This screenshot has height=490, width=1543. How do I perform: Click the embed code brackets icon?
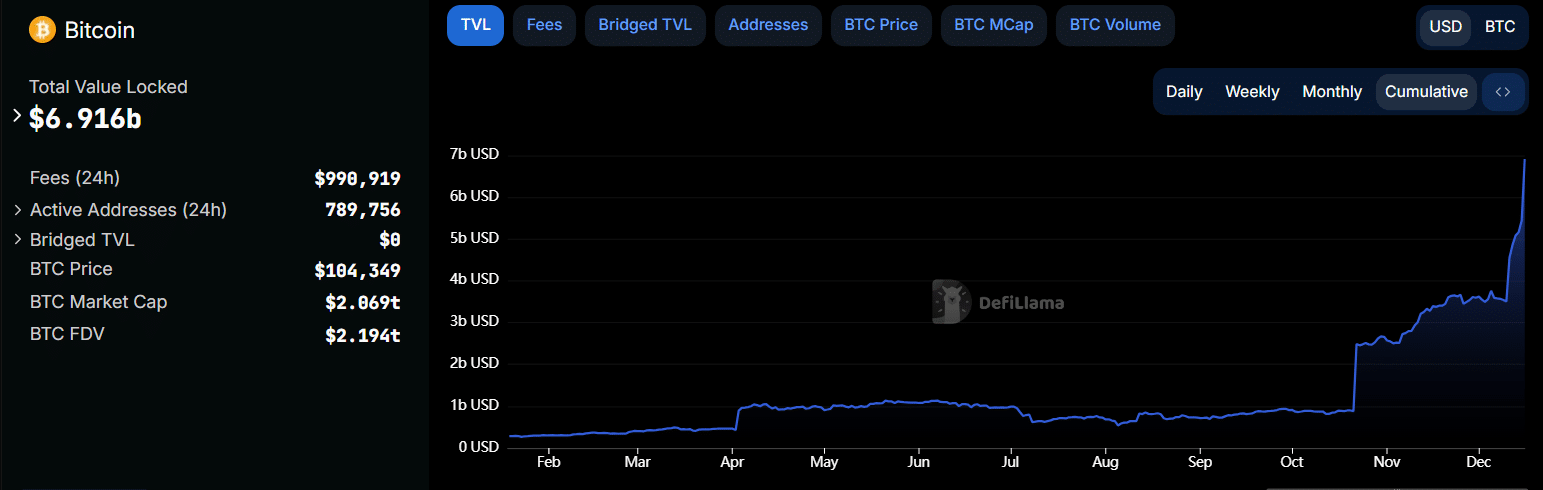(1502, 92)
